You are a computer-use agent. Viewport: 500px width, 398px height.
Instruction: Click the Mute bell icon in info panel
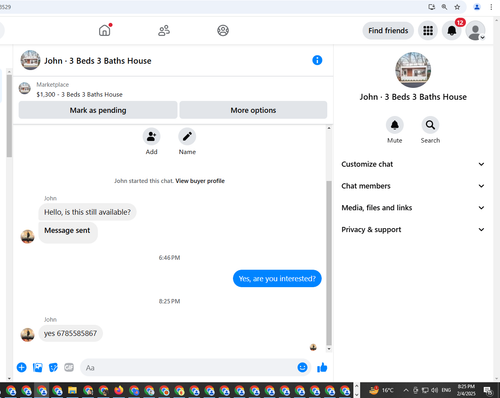click(x=395, y=125)
